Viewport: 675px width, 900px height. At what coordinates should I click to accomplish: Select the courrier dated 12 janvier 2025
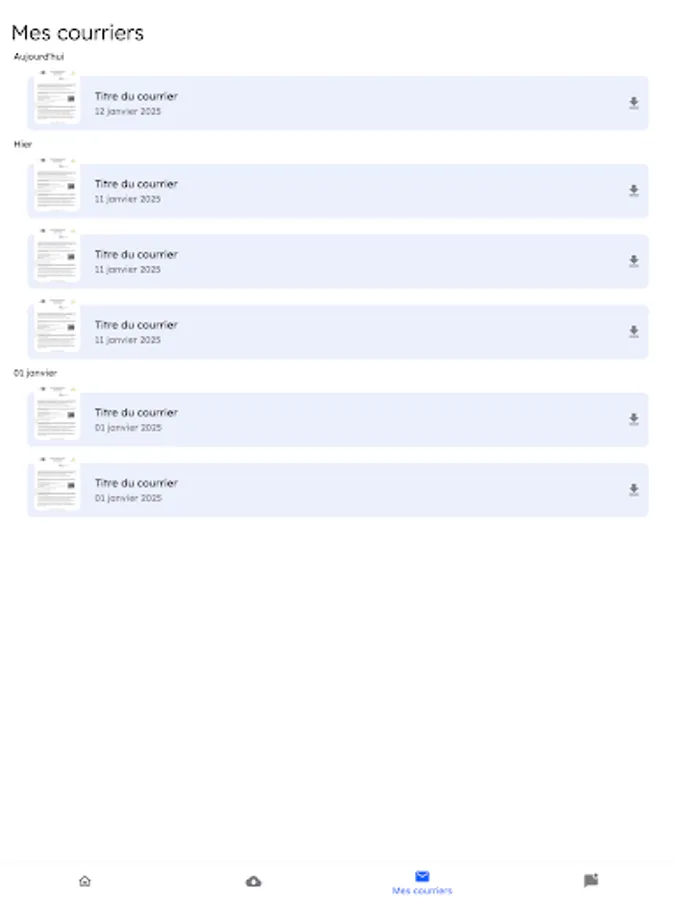pos(300,103)
